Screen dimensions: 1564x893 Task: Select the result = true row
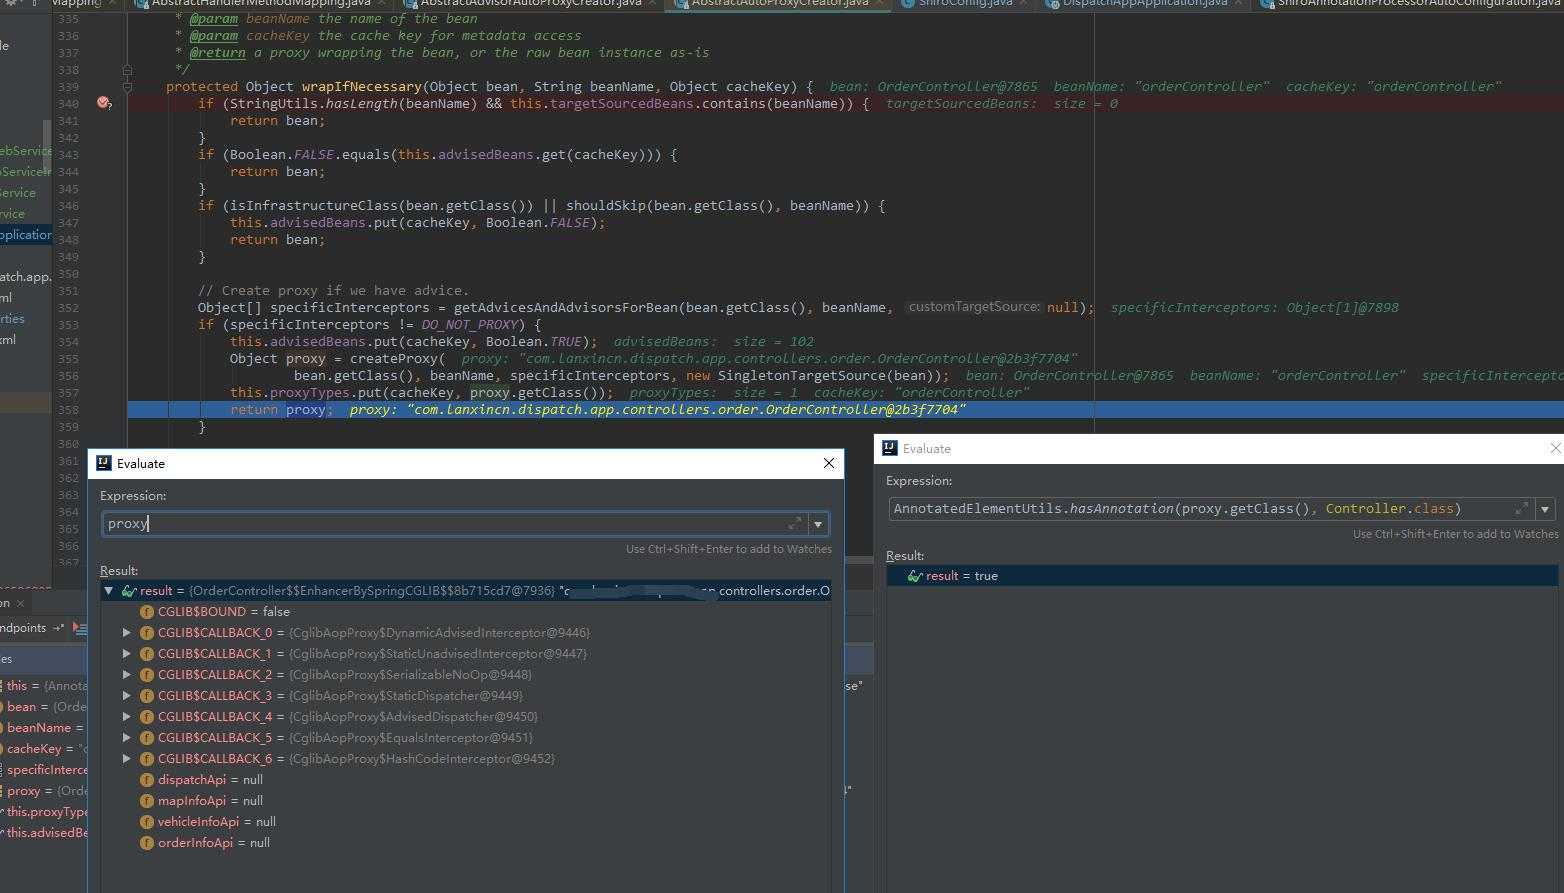1223,576
